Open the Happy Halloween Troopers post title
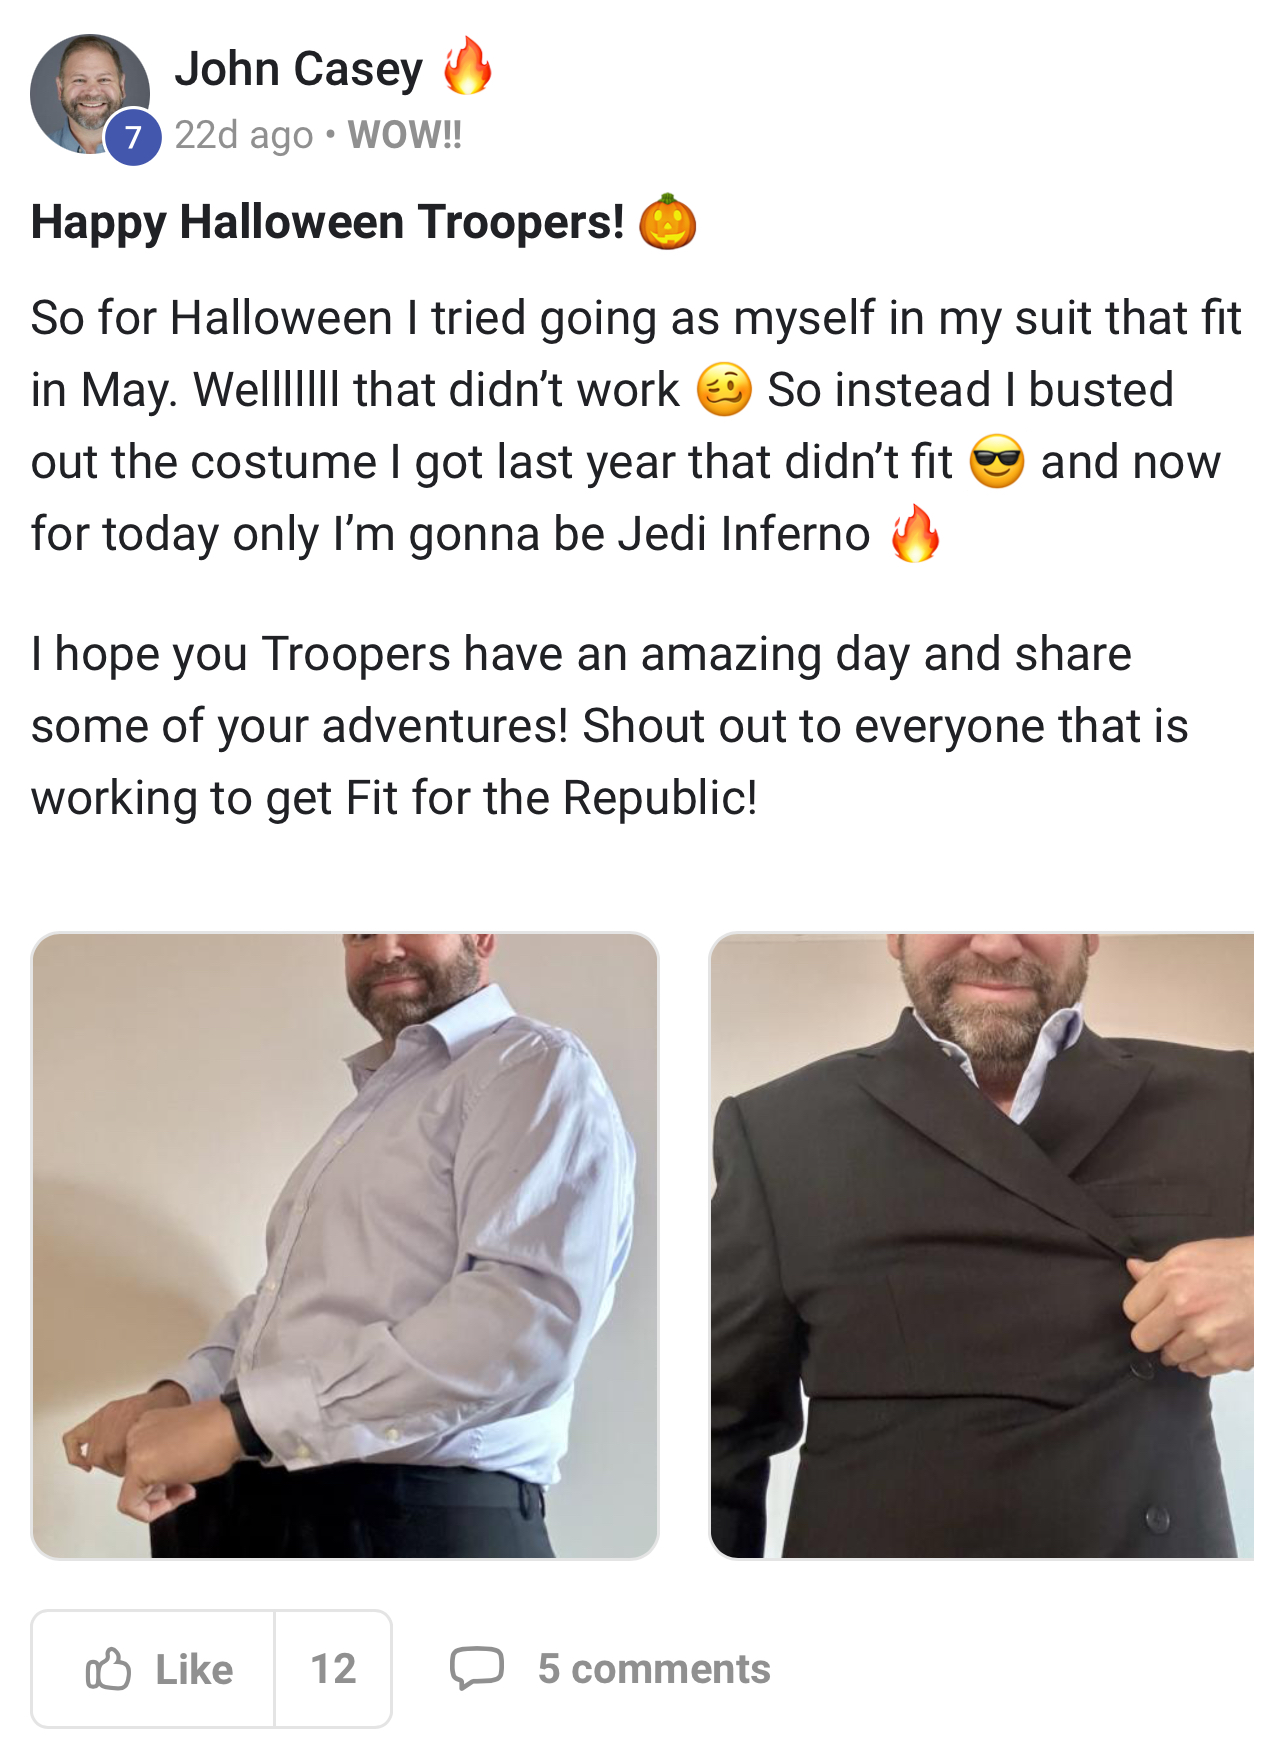The width and height of the screenshot is (1284, 1759). pyautogui.click(x=328, y=222)
